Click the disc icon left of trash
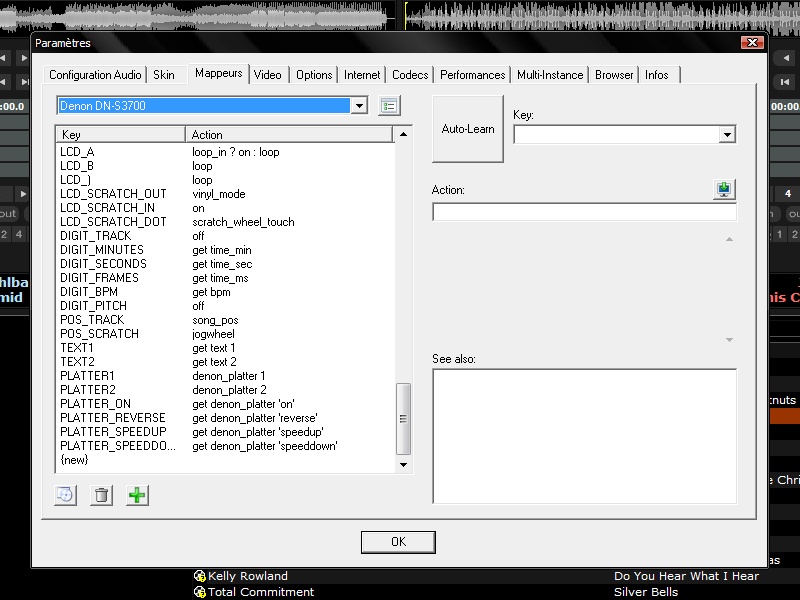Viewport: 800px width, 600px height. 65,495
